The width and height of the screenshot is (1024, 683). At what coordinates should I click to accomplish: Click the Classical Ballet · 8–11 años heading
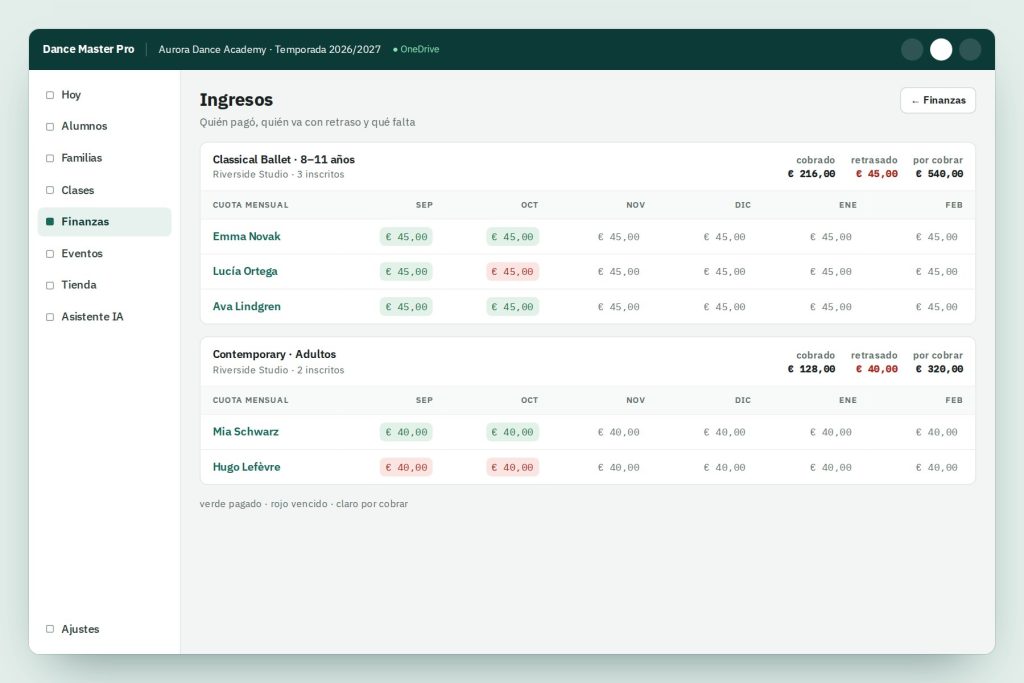click(283, 159)
